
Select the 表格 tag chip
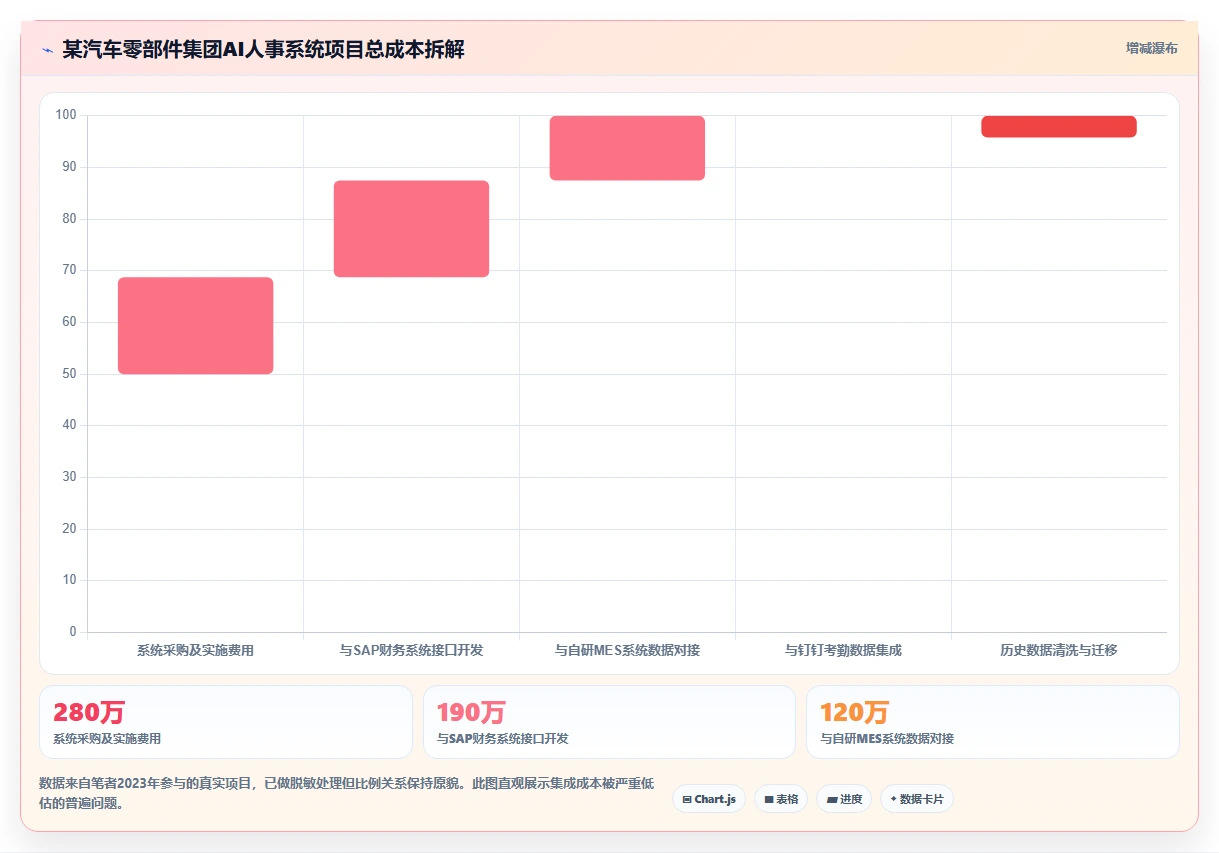pos(781,799)
